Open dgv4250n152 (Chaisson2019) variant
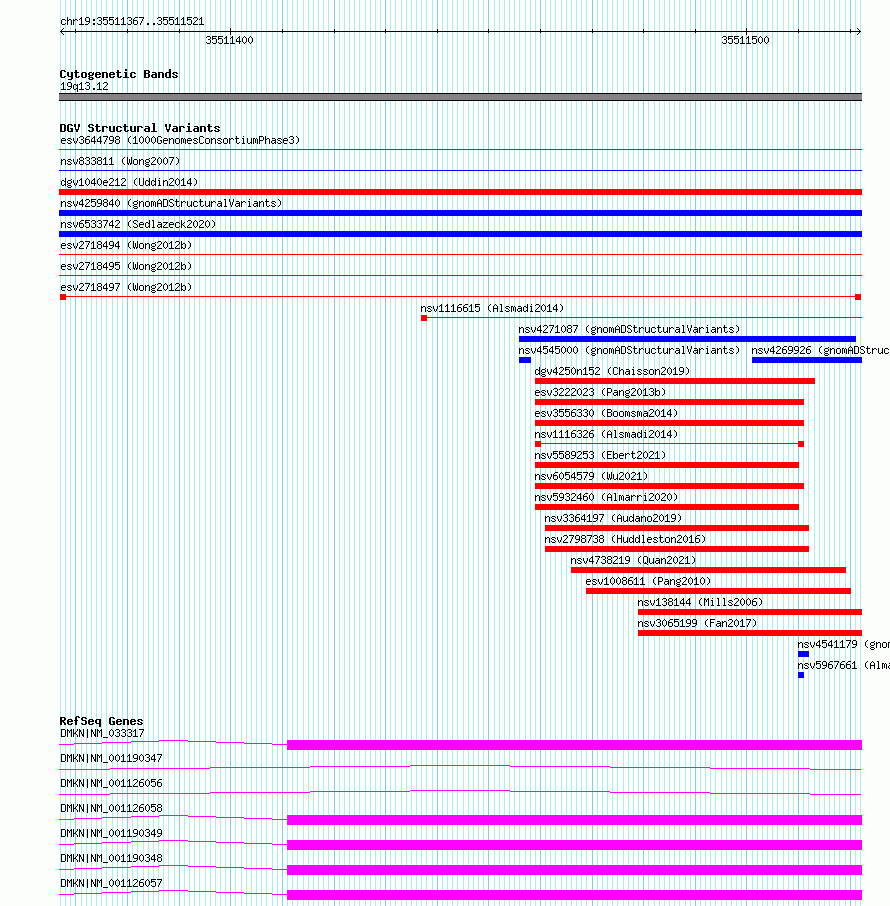This screenshot has height=906, width=890. [x=613, y=372]
